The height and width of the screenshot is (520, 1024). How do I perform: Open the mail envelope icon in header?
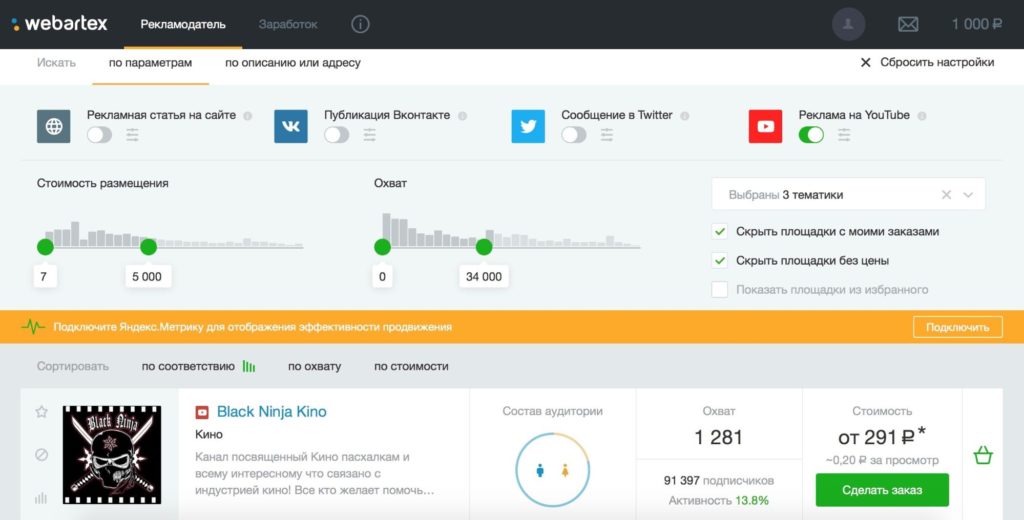click(x=907, y=24)
